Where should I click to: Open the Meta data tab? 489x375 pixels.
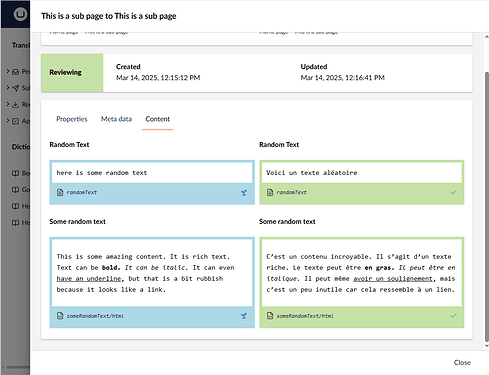click(116, 119)
